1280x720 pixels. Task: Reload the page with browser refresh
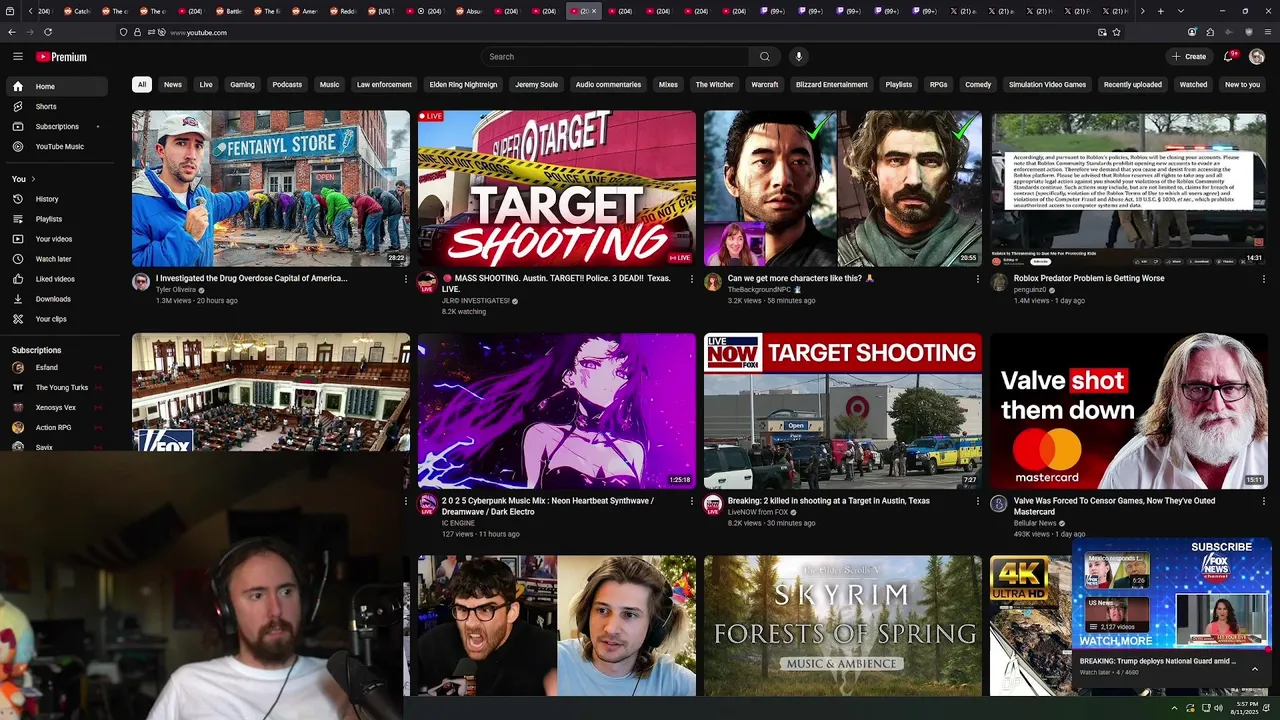tap(48, 32)
